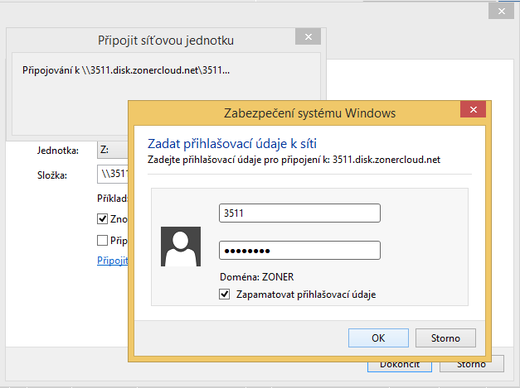Cancel the Windows security dialog with Storno
Image resolution: width=520 pixels, height=388 pixels.
pos(445,338)
